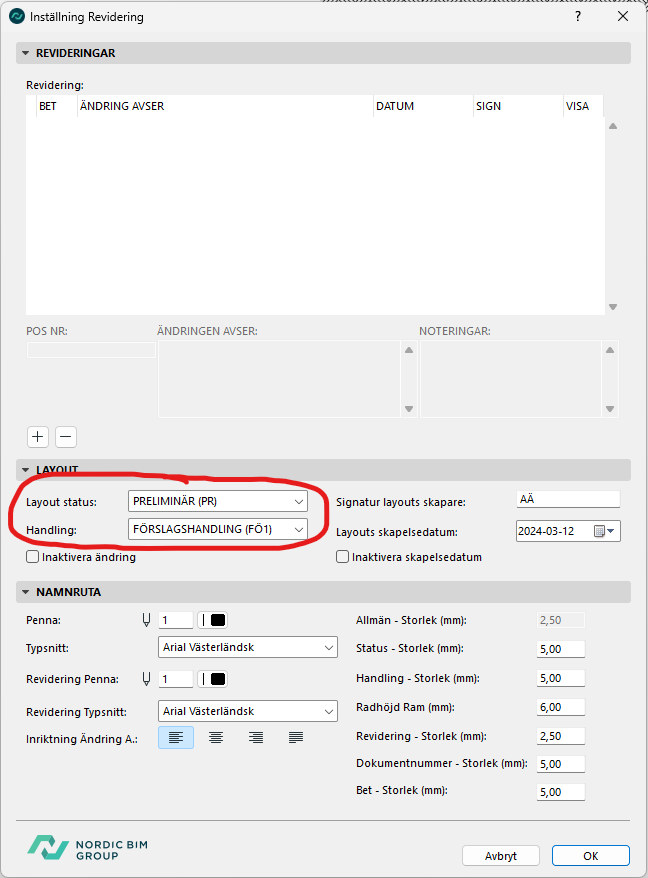Click the Avbryt button
The width and height of the screenshot is (648, 878).
click(x=501, y=856)
